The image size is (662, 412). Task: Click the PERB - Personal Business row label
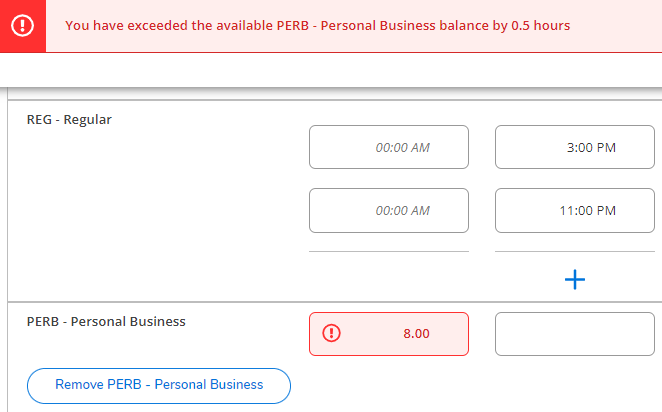(106, 322)
